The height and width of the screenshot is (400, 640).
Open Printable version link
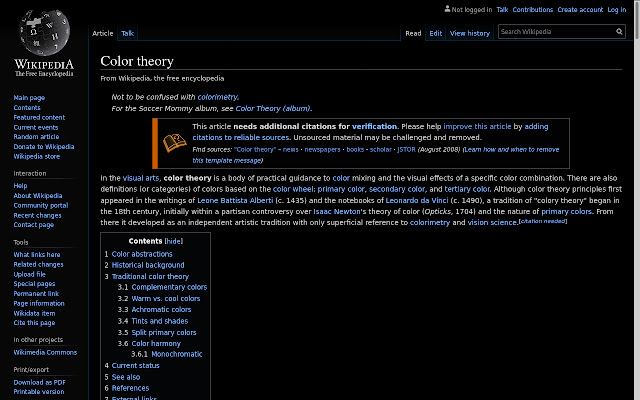(39, 392)
